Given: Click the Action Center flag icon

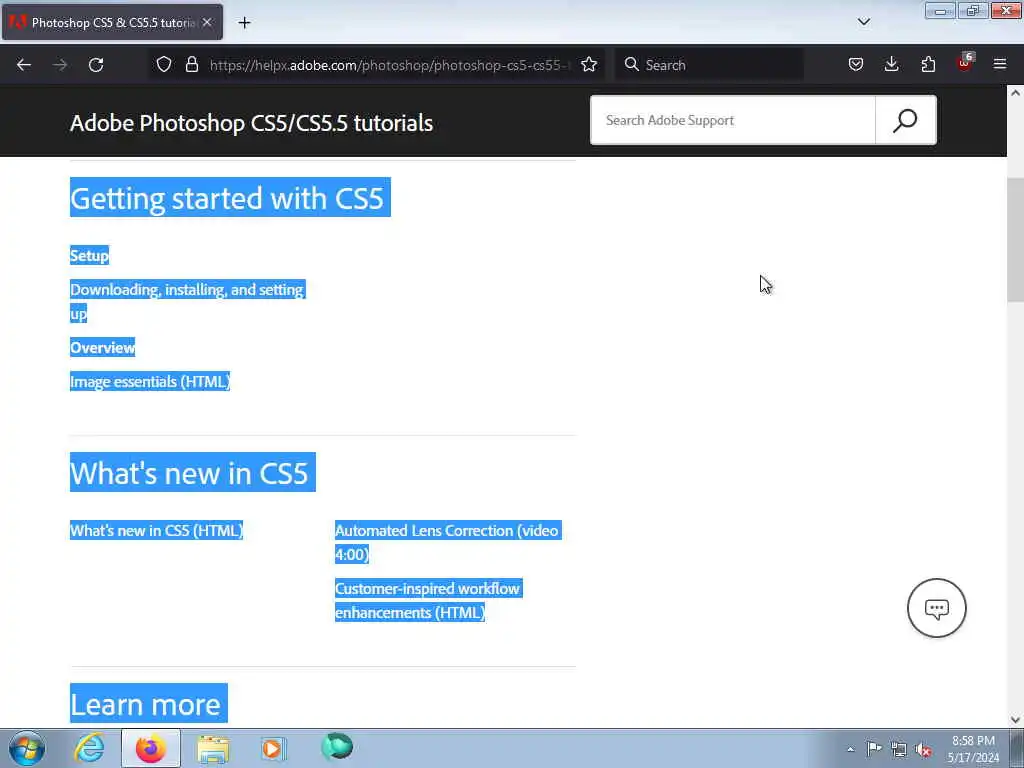Looking at the screenshot, I should 874,749.
